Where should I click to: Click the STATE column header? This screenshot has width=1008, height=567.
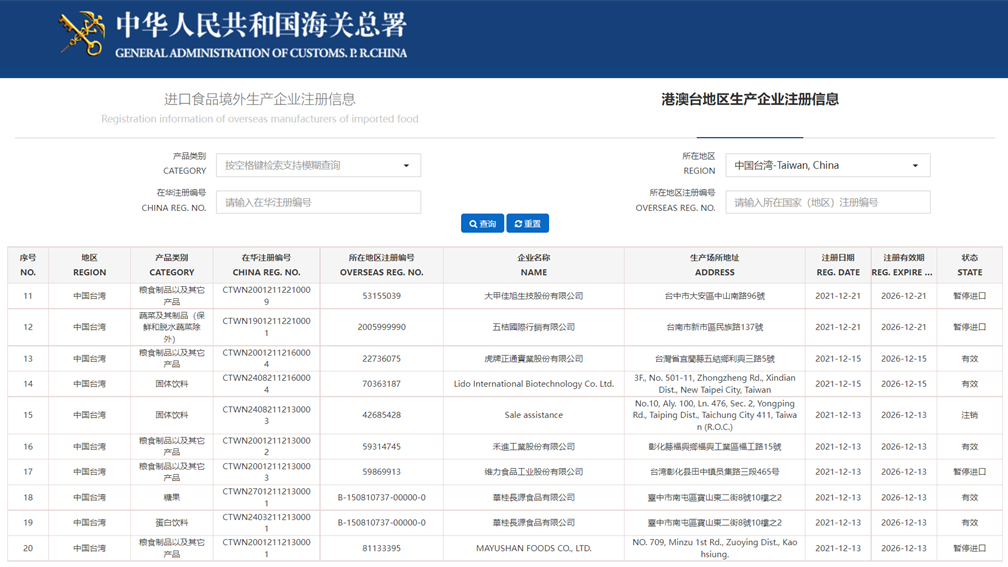(x=969, y=265)
